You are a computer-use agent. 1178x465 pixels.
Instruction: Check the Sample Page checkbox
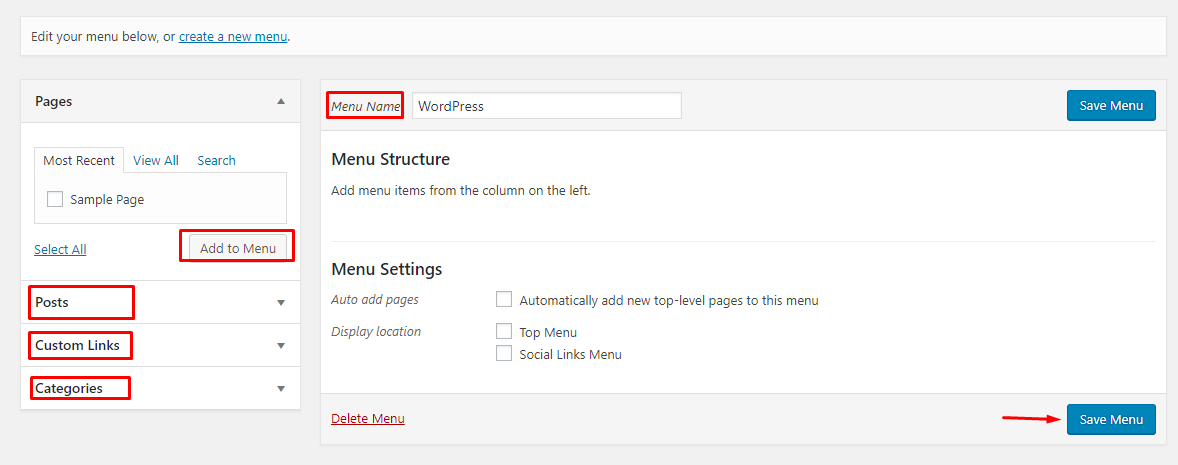(55, 199)
